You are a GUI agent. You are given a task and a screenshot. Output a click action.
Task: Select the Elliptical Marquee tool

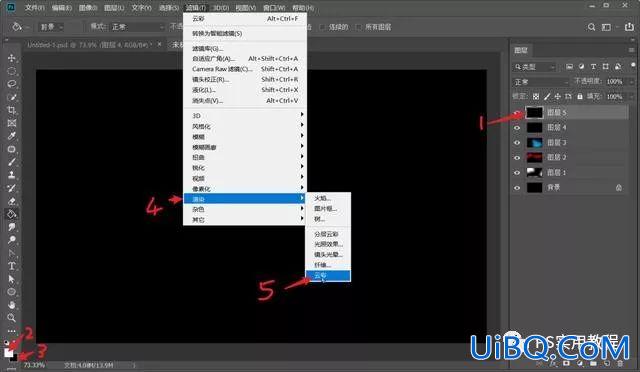point(11,71)
